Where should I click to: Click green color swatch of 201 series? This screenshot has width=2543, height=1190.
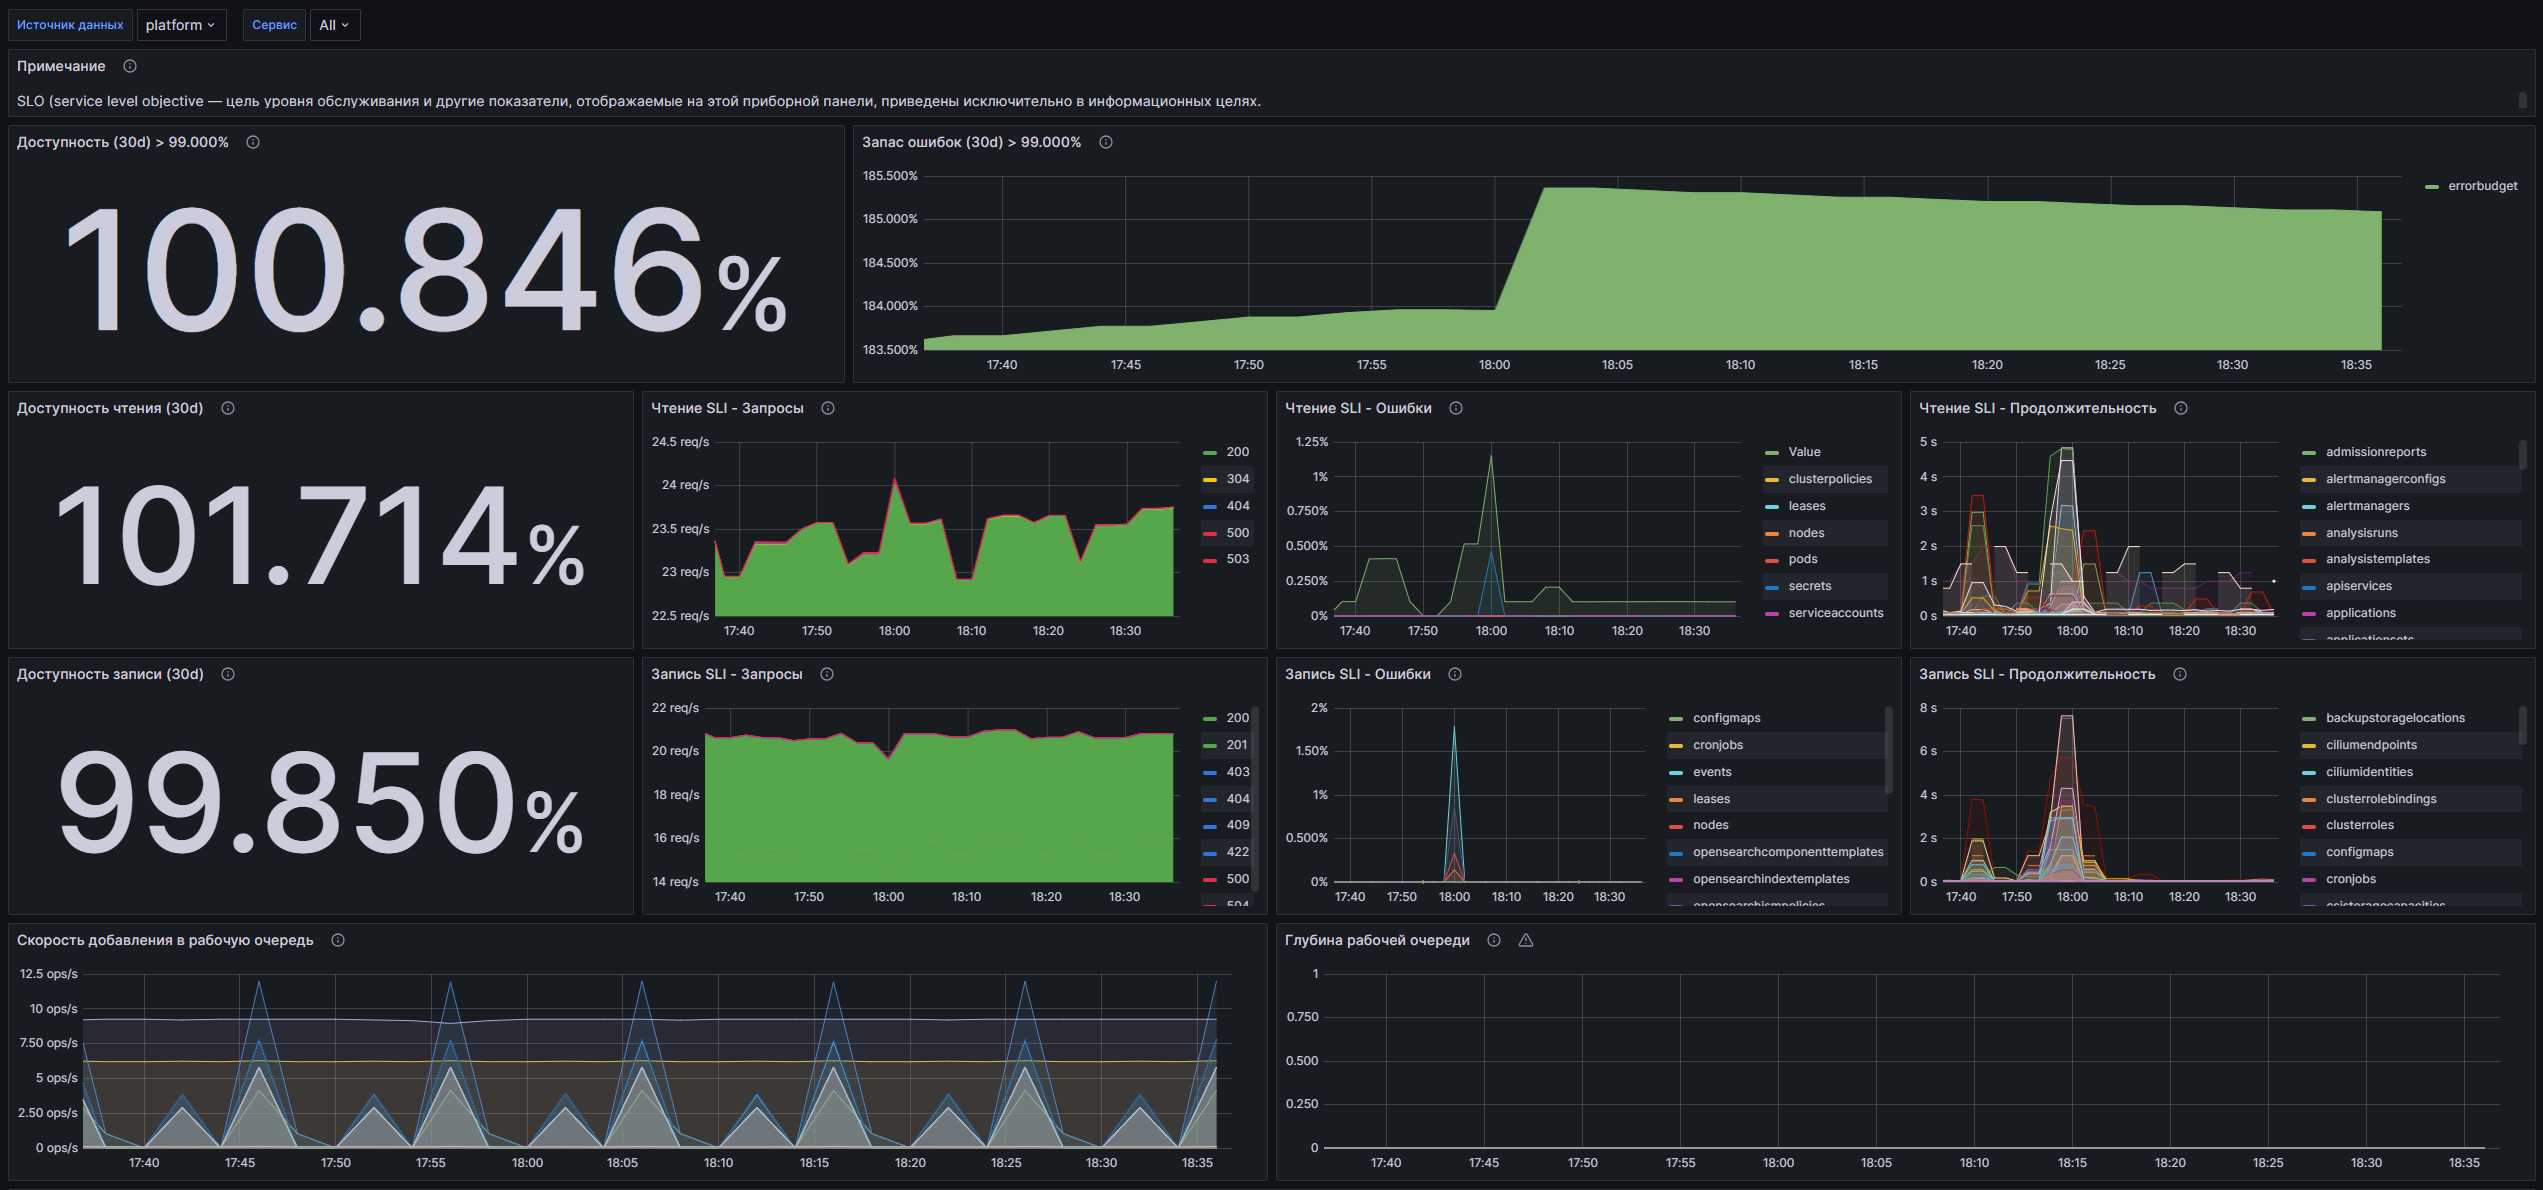tap(1210, 746)
